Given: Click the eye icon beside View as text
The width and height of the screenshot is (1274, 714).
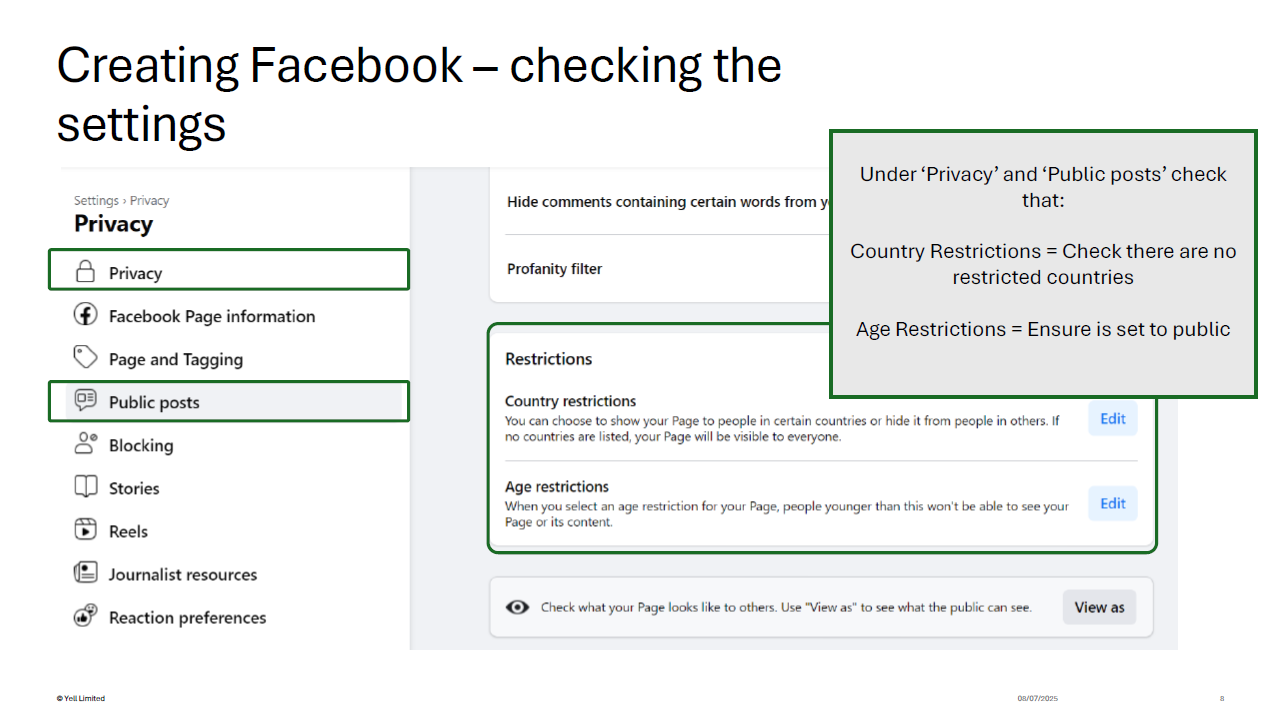Looking at the screenshot, I should click(517, 607).
